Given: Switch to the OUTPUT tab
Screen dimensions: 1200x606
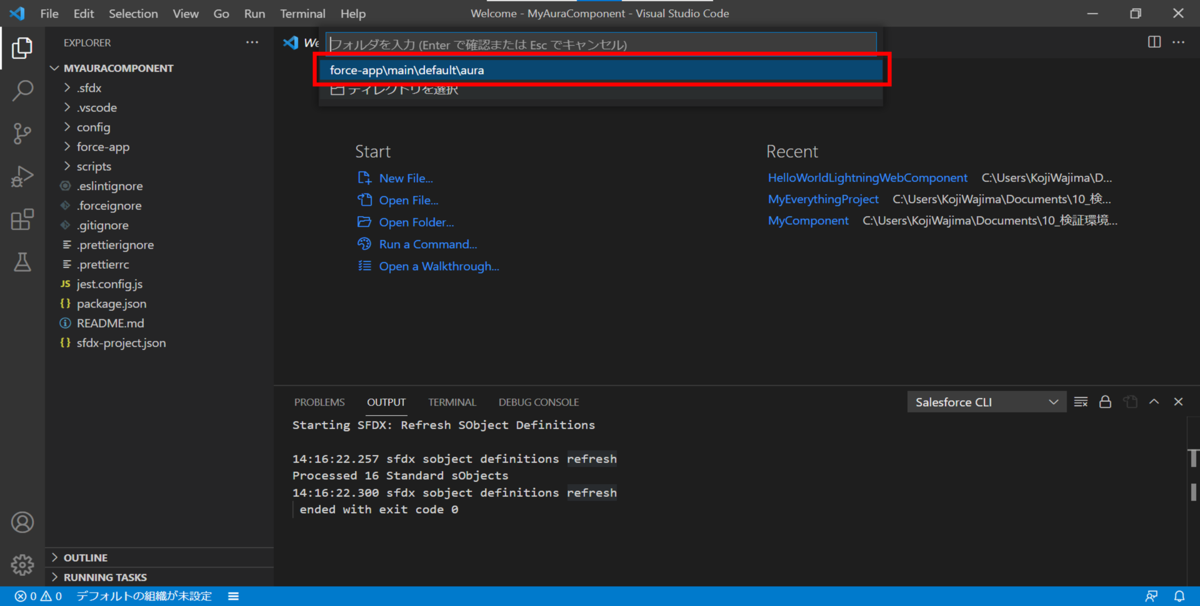Looking at the screenshot, I should [386, 402].
